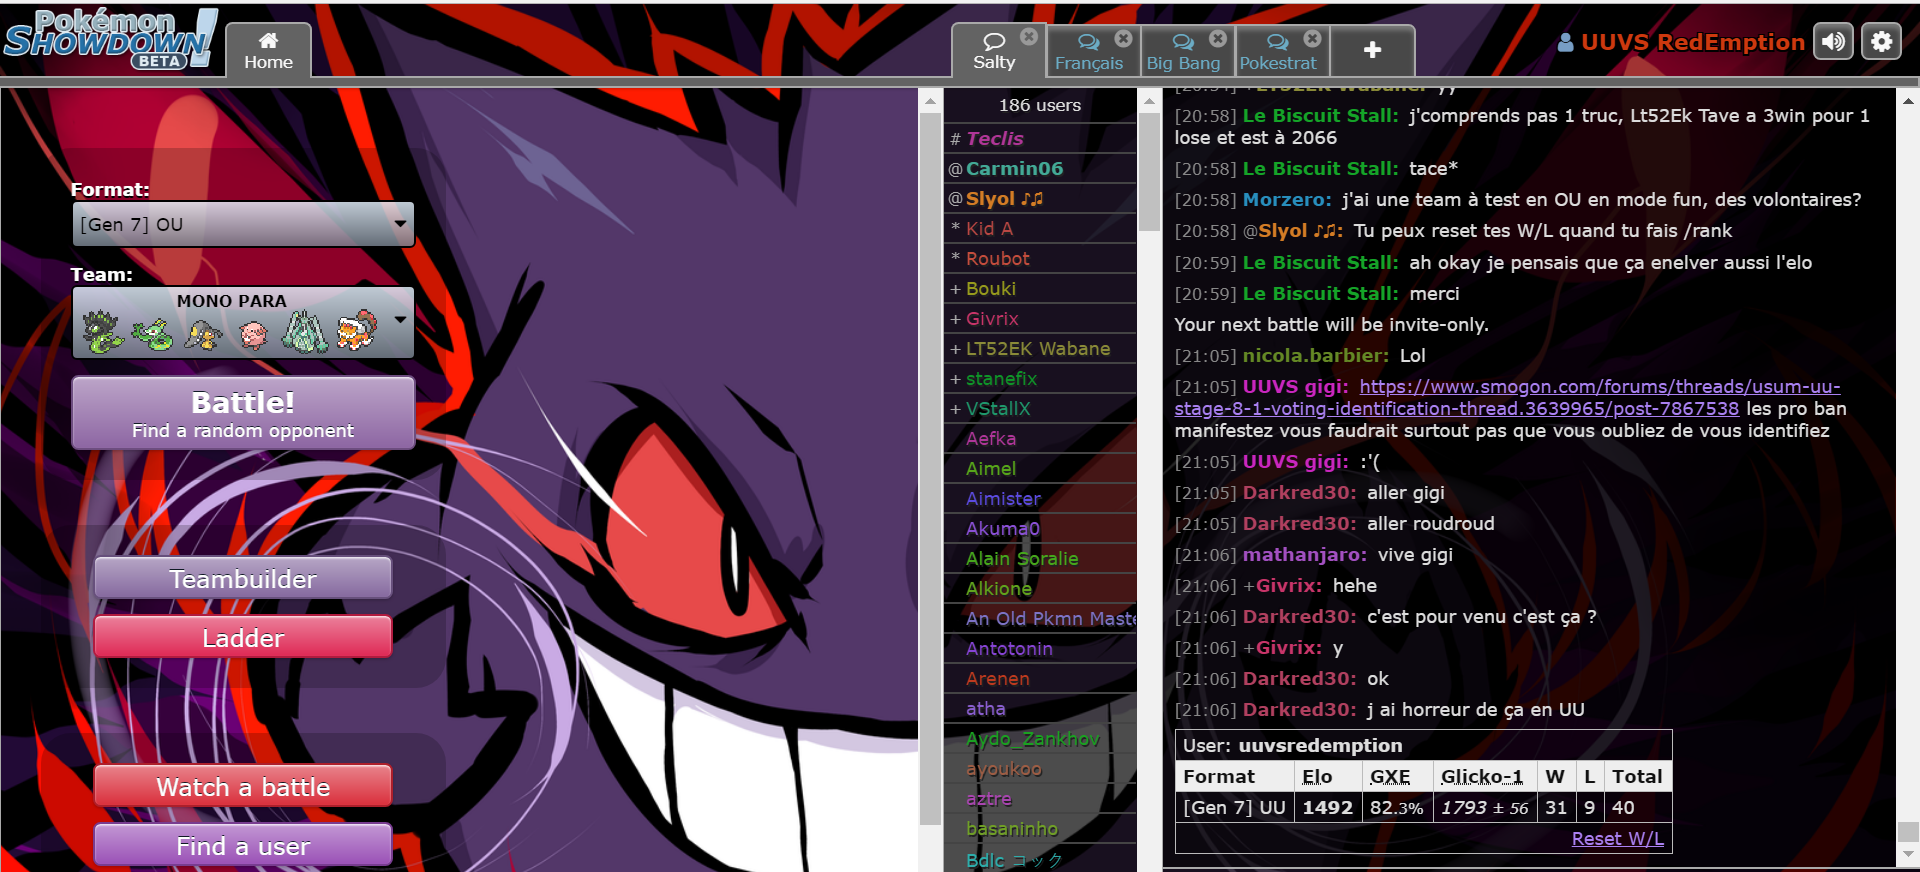Select user Aimister in the user list

[x=1040, y=498]
